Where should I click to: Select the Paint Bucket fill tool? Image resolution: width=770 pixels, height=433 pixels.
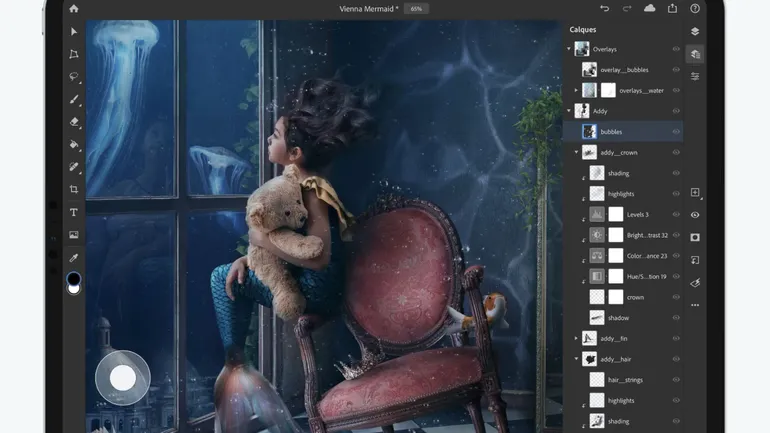[x=74, y=144]
